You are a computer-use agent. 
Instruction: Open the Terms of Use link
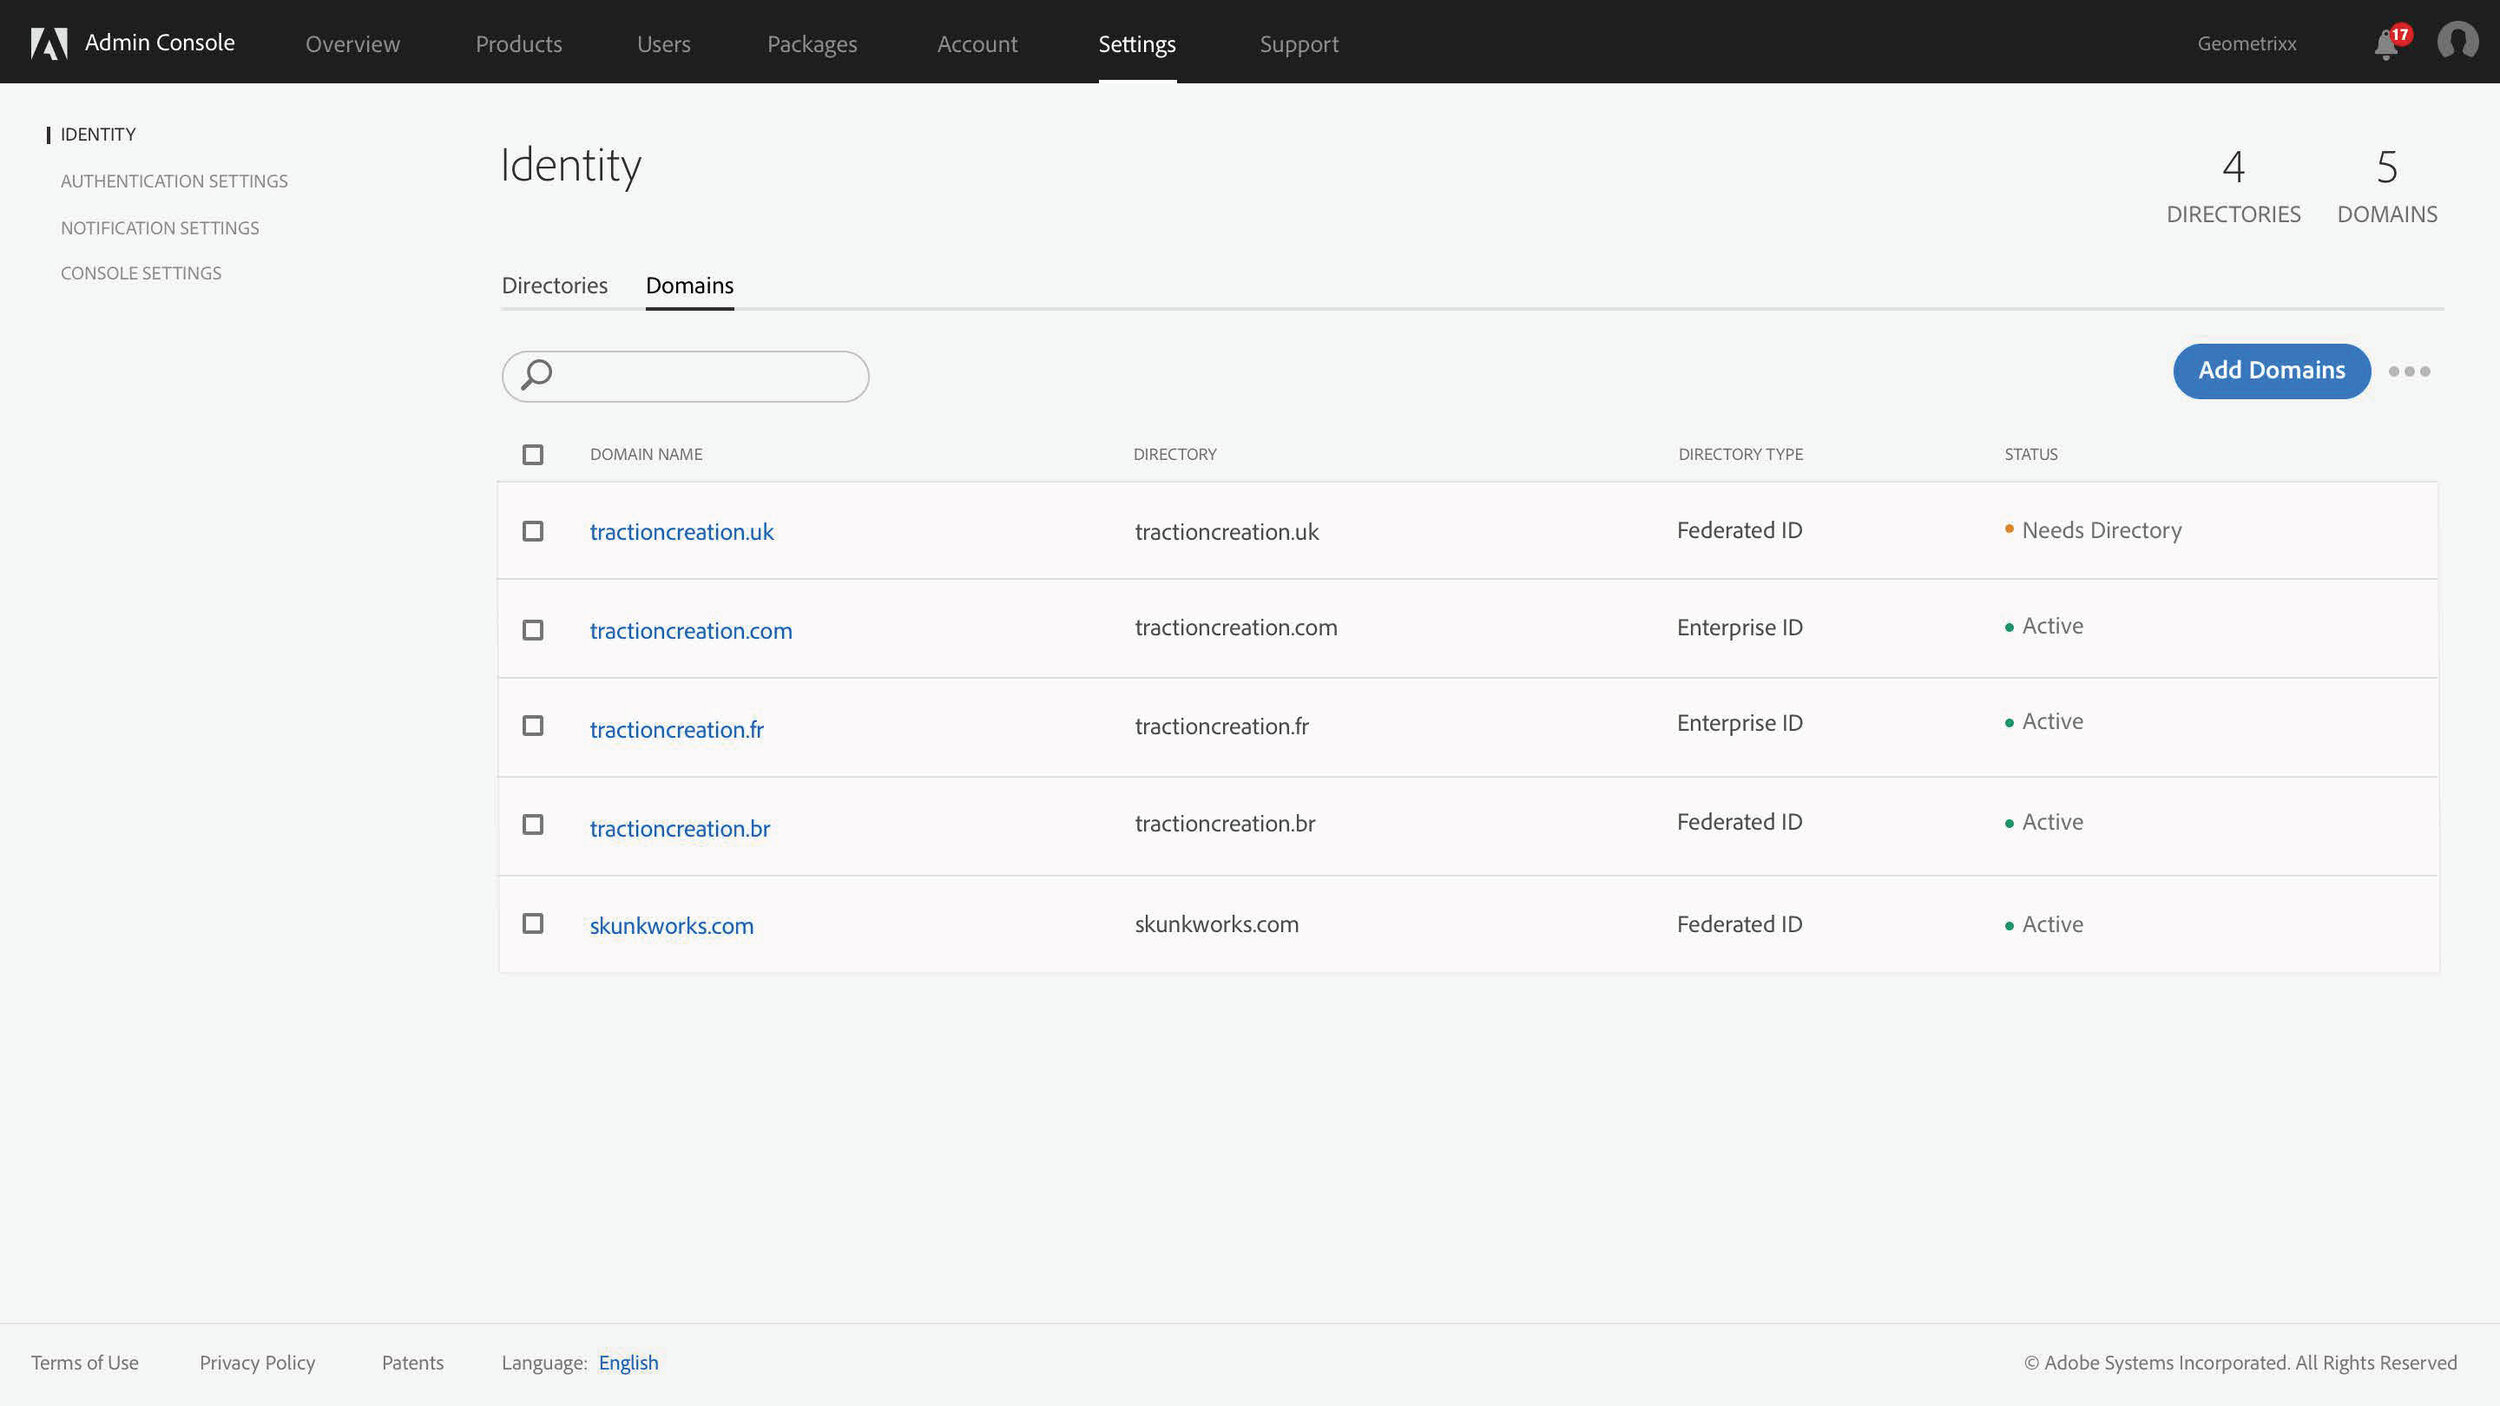coord(85,1363)
